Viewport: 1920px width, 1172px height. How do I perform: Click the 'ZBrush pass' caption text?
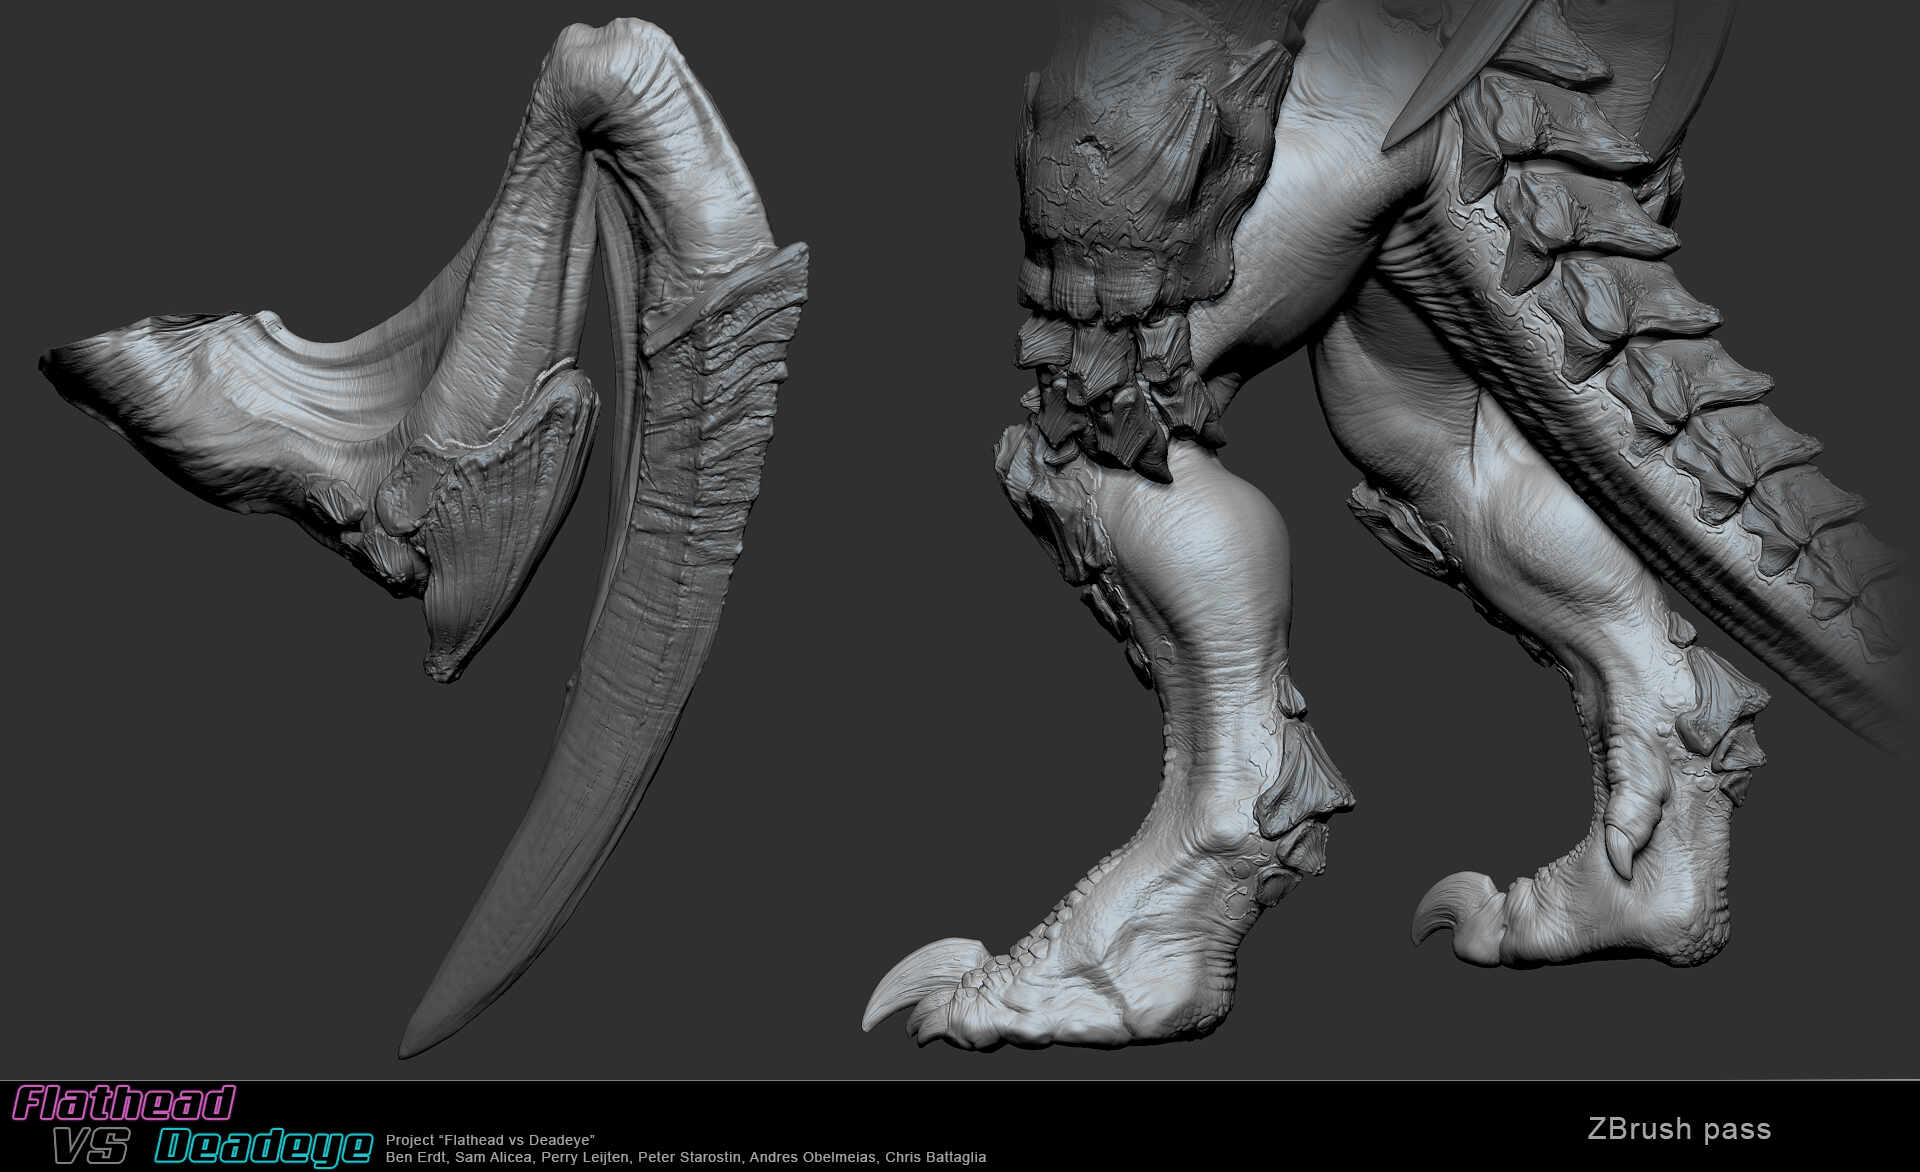click(1679, 1130)
